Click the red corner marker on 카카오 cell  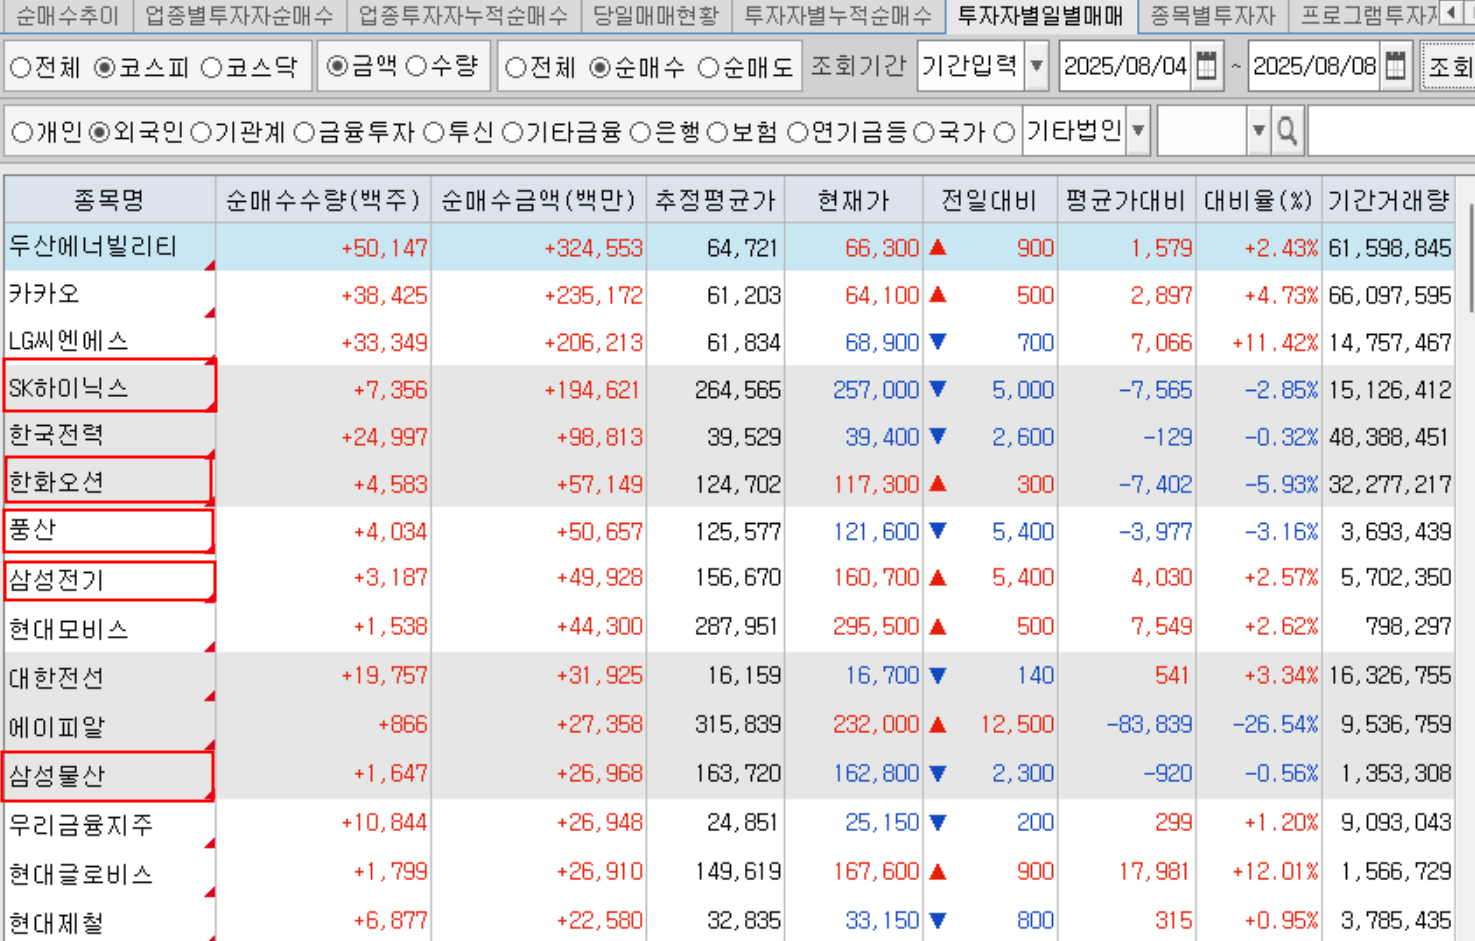click(210, 313)
